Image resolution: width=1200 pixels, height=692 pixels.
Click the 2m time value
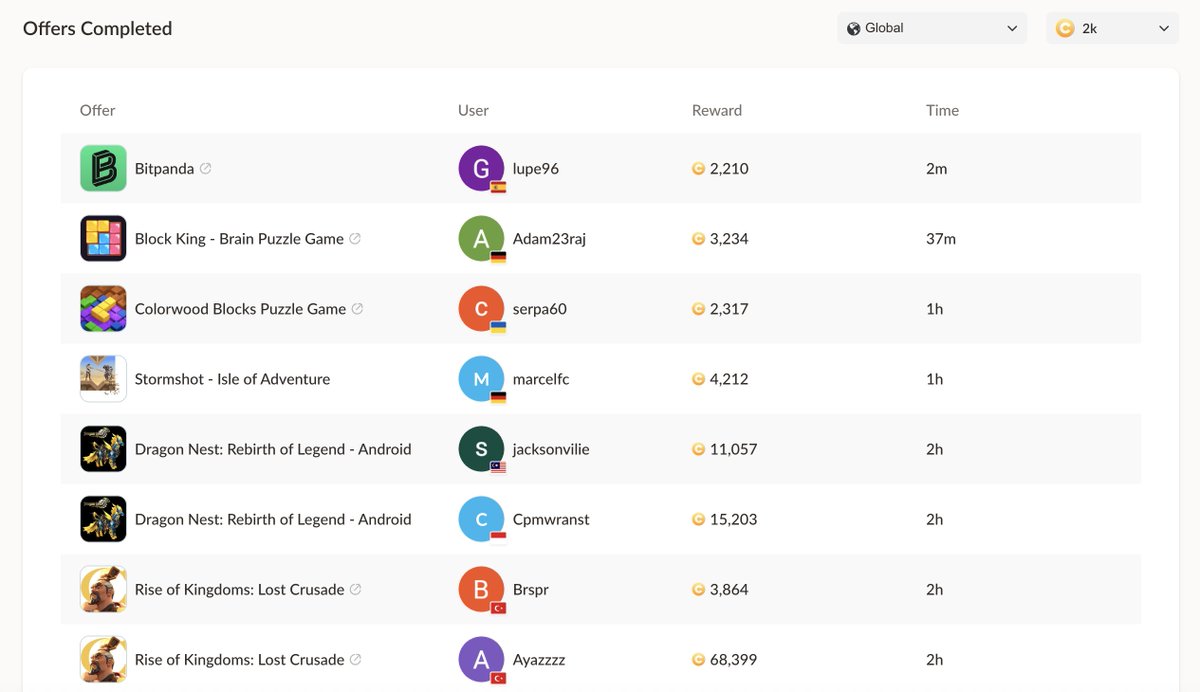click(x=936, y=168)
